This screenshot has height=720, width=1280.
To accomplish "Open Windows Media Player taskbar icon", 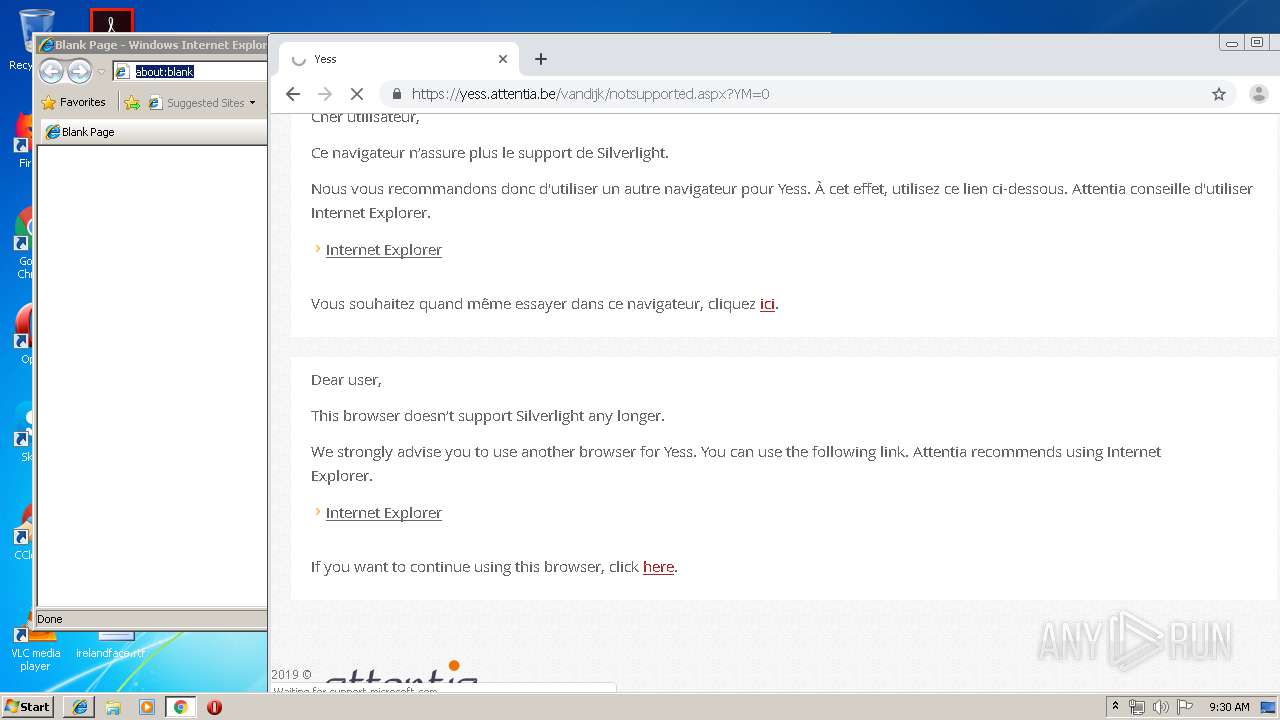I will tap(147, 707).
